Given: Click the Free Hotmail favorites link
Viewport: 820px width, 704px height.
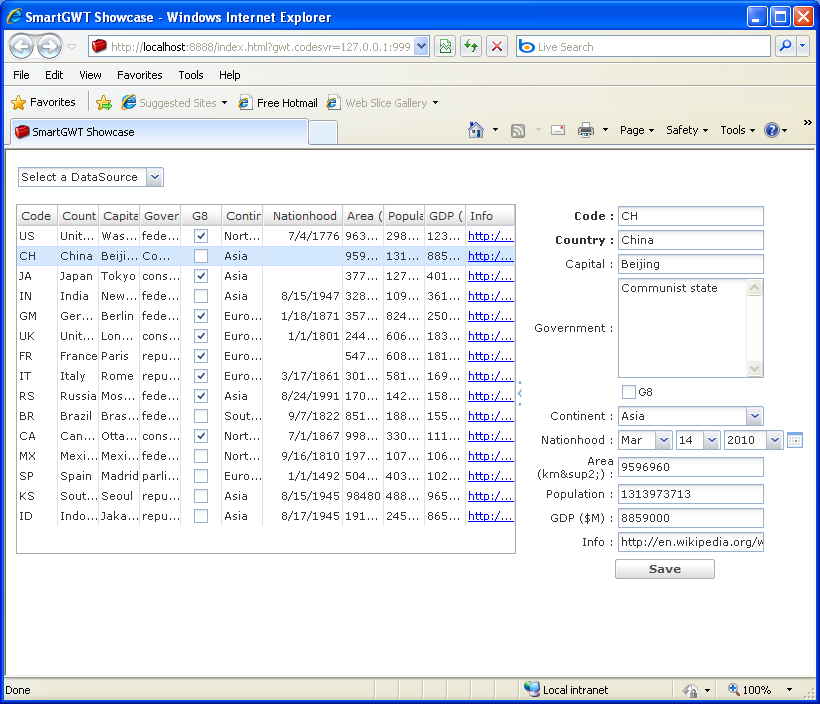Looking at the screenshot, I should pyautogui.click(x=278, y=103).
